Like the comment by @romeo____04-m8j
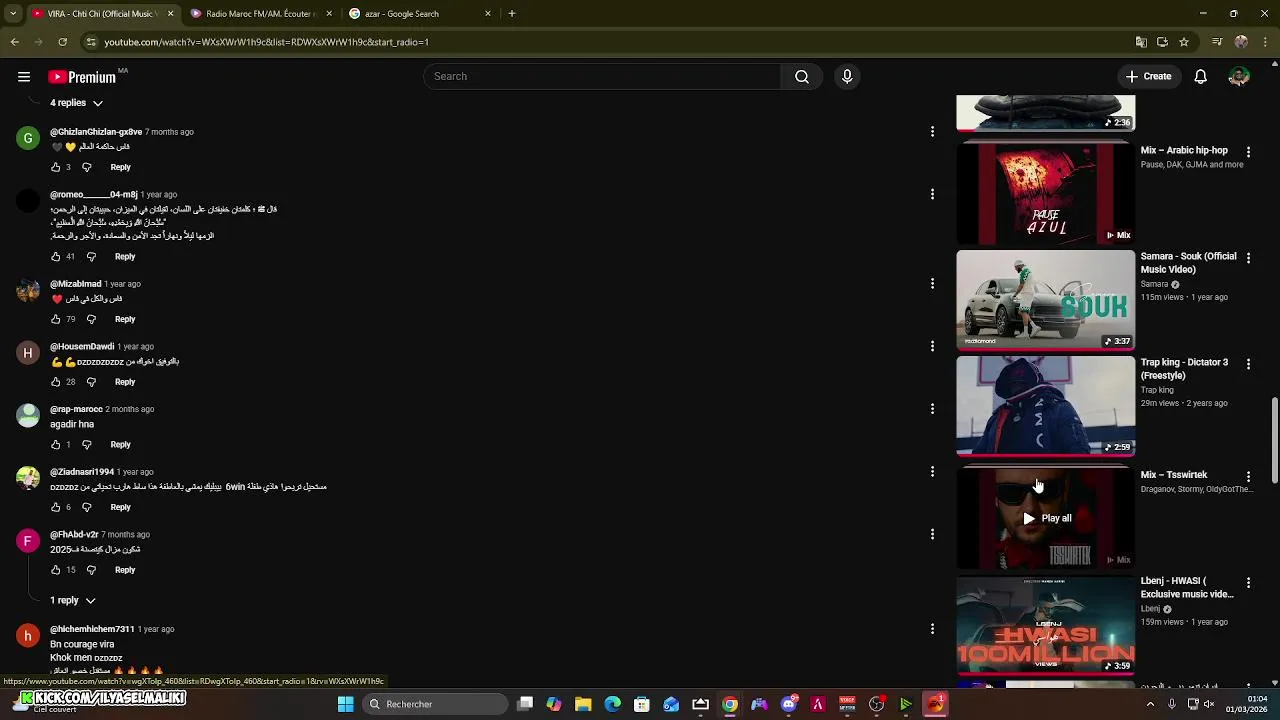Viewport: 1280px width, 720px height. click(56, 257)
